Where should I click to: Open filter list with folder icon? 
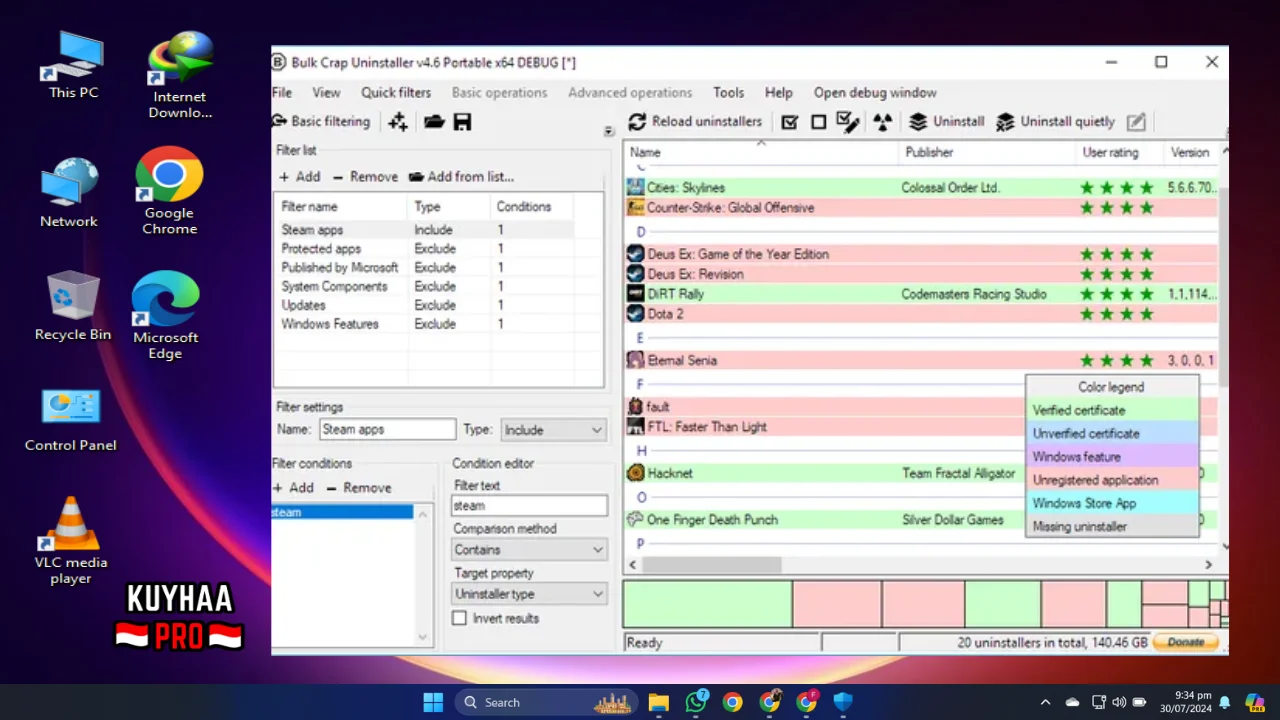coord(433,122)
